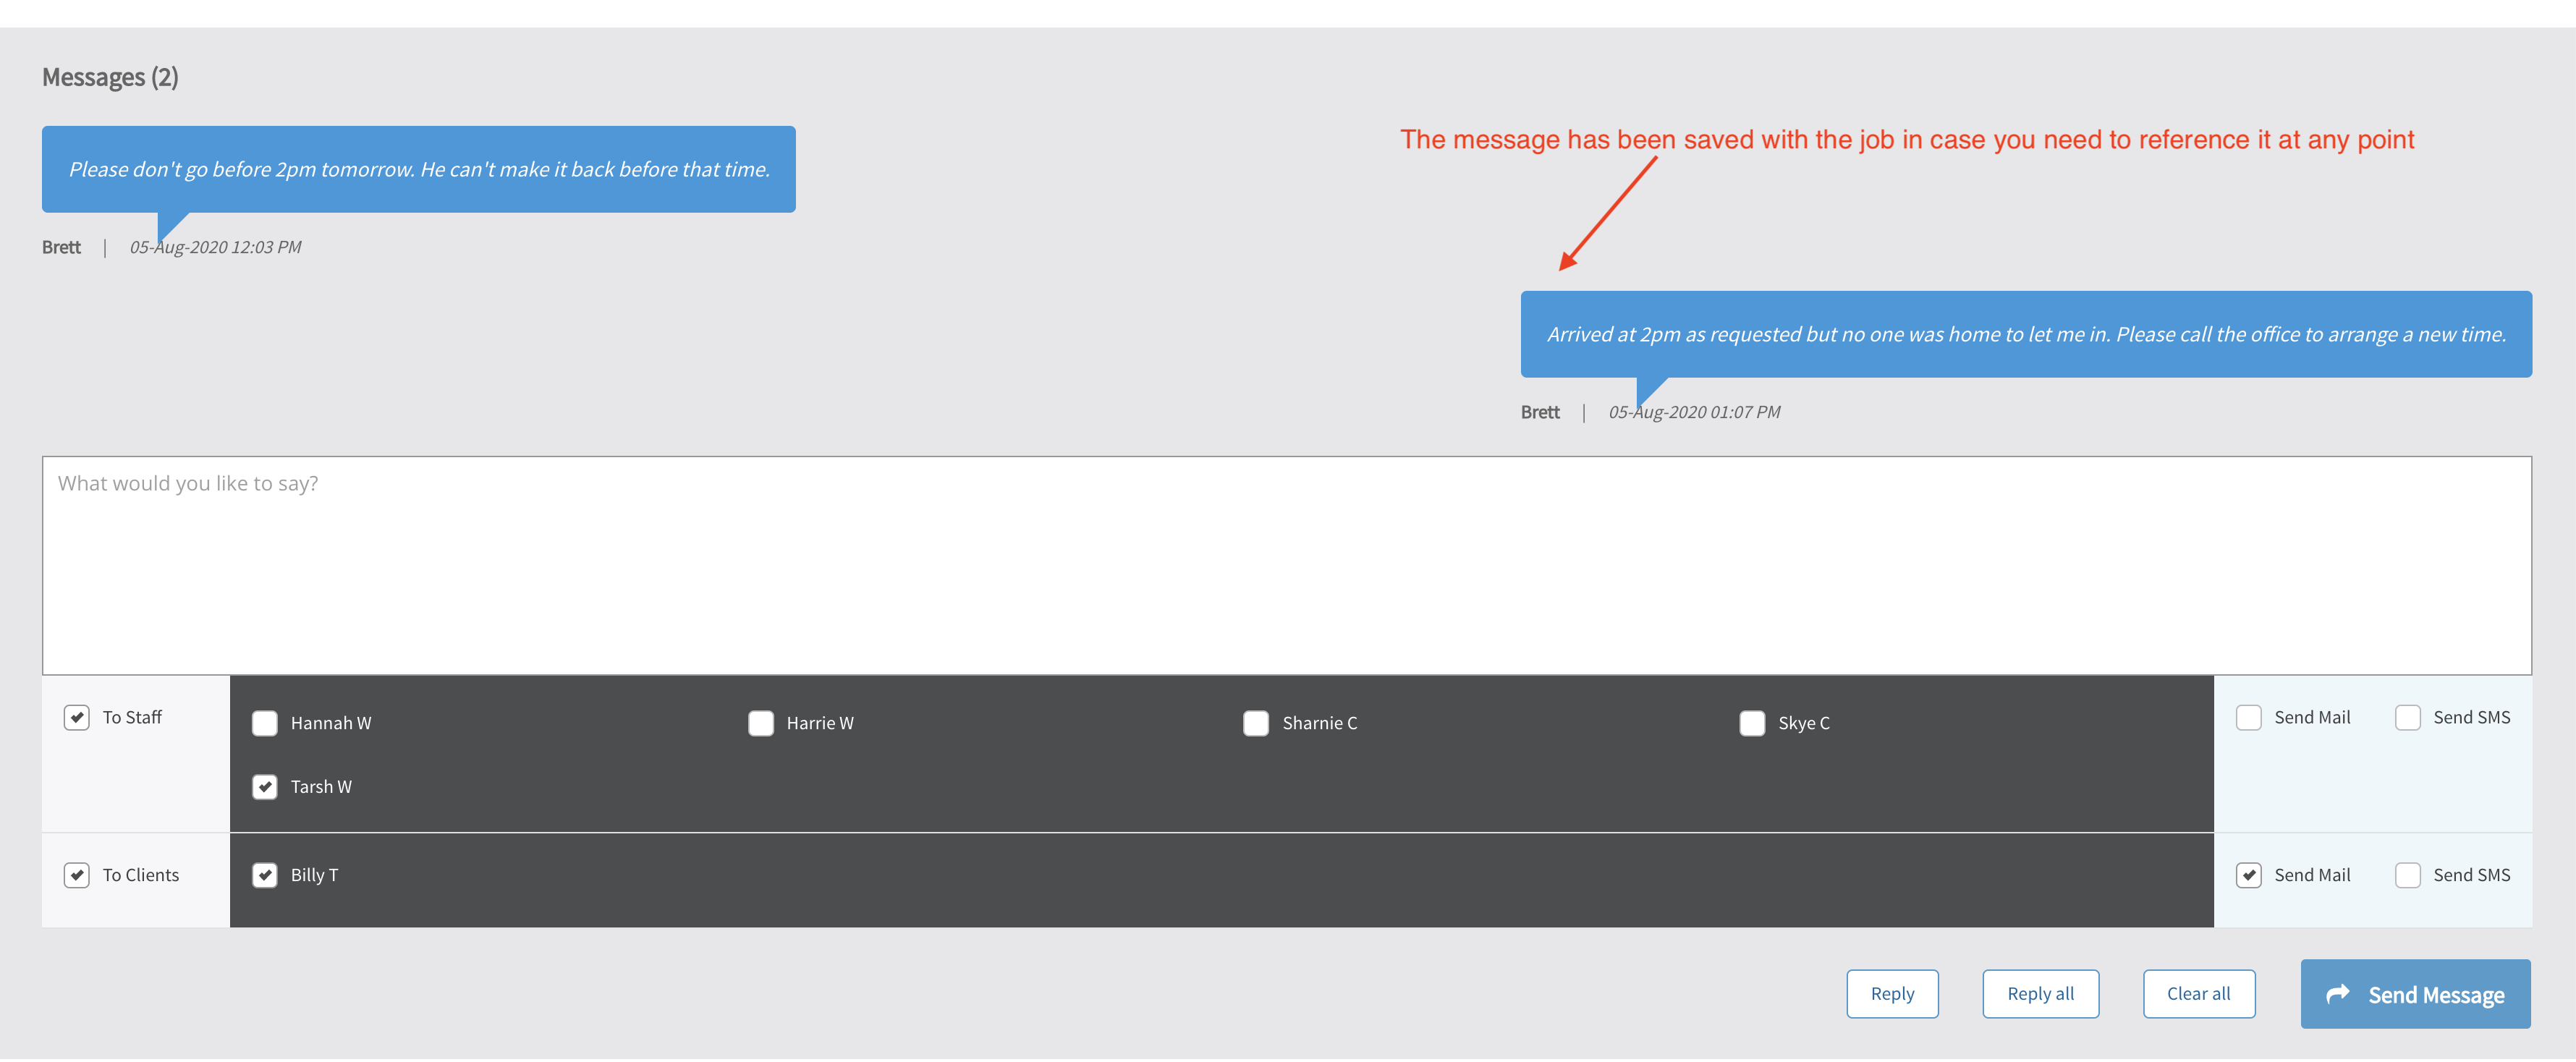Check the Hannah W staff recipient

[265, 724]
